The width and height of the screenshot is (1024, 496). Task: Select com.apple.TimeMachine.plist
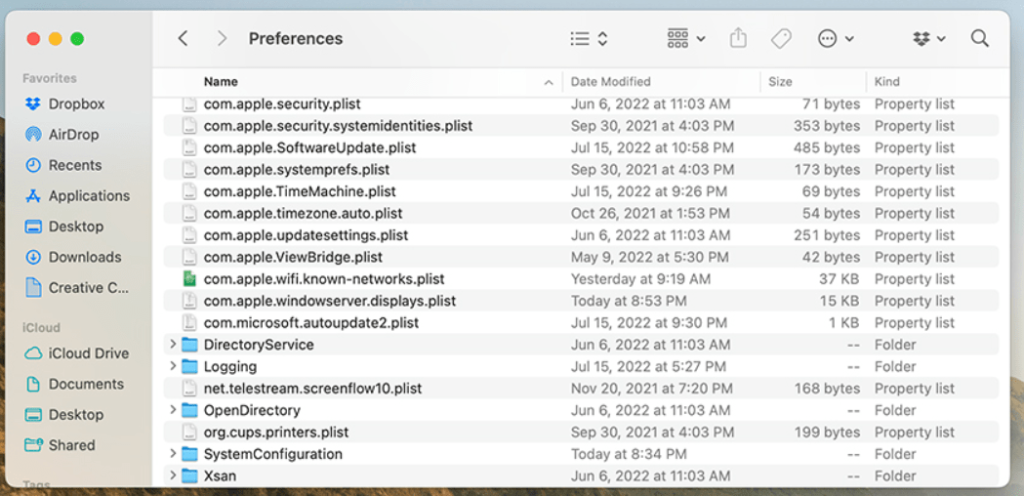(x=300, y=192)
